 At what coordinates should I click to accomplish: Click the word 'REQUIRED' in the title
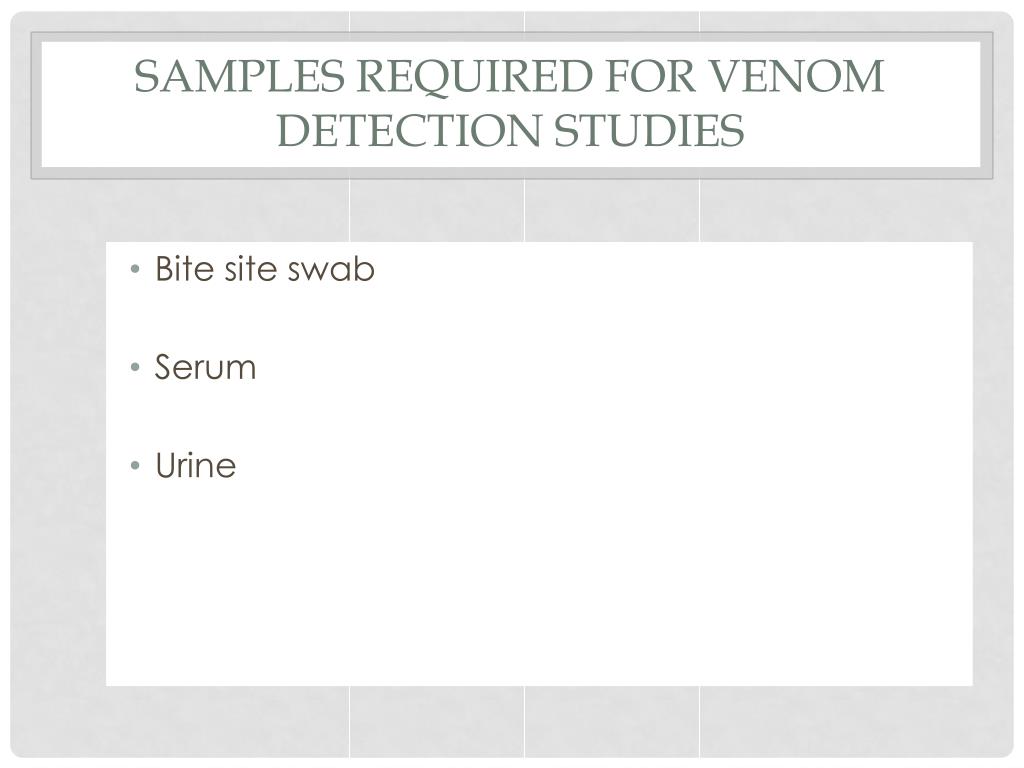coord(475,77)
